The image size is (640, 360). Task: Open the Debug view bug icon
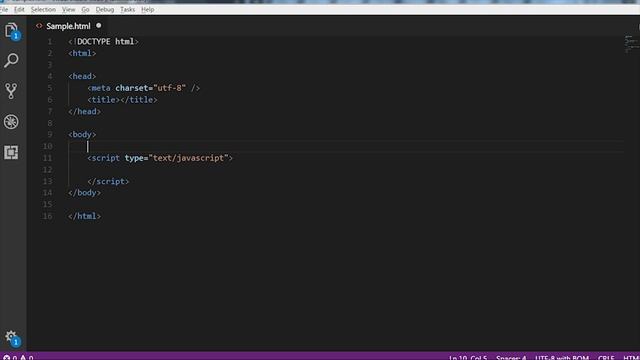[11, 122]
